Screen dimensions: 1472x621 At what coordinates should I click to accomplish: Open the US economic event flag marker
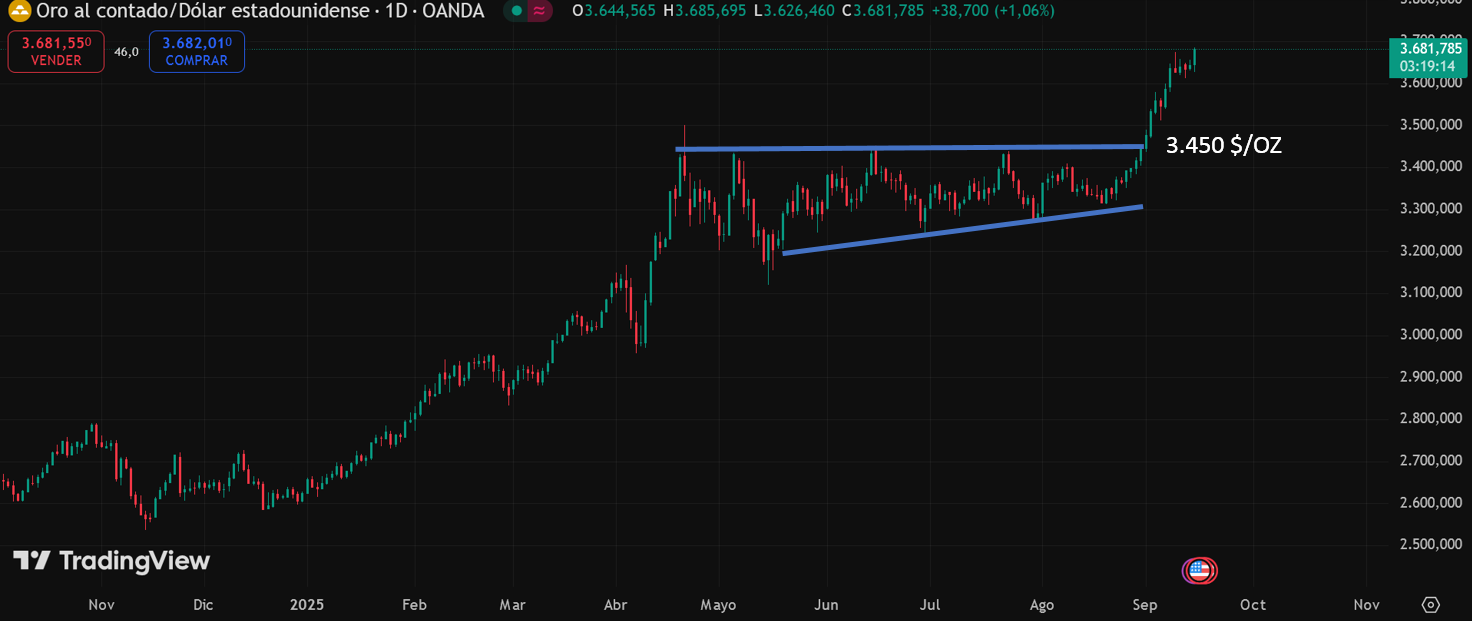pyautogui.click(x=1198, y=571)
